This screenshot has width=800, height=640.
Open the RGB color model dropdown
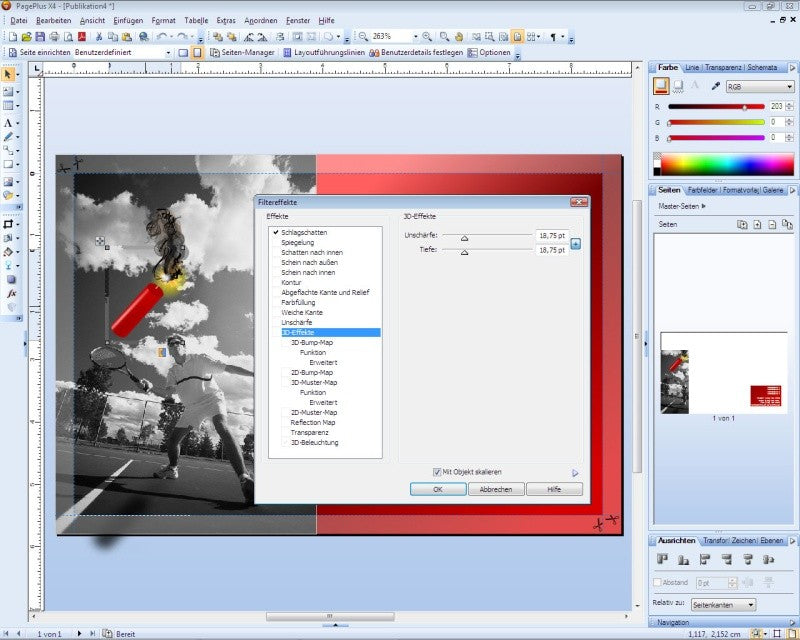tap(760, 87)
